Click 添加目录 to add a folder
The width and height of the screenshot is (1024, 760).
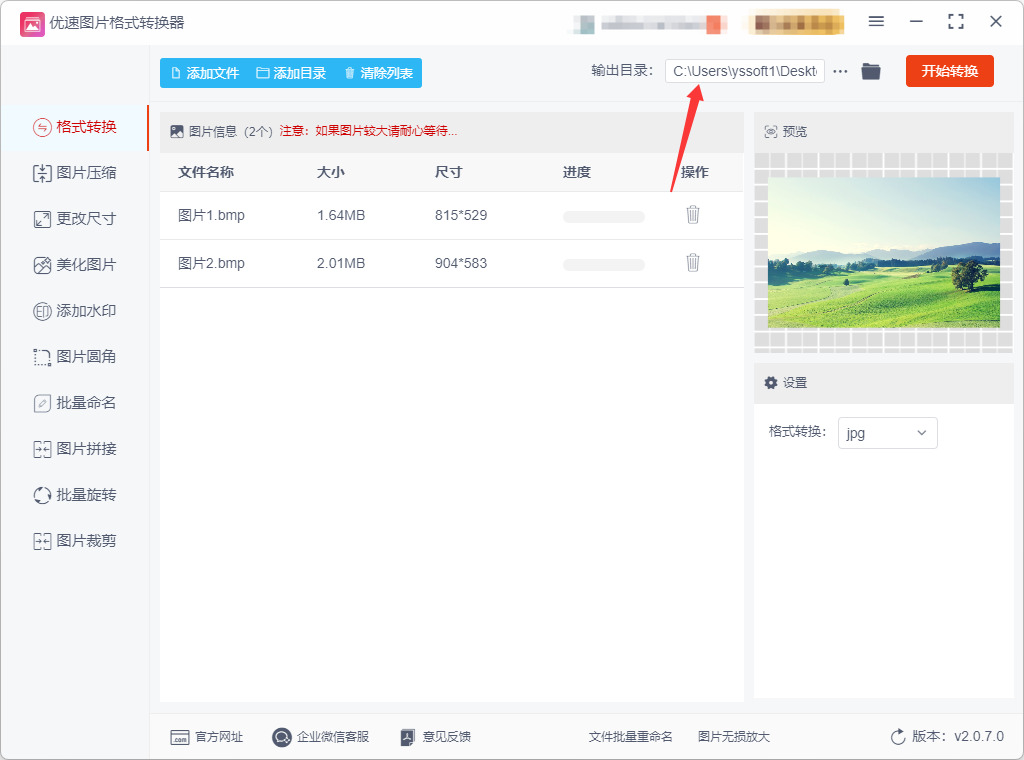coord(291,73)
